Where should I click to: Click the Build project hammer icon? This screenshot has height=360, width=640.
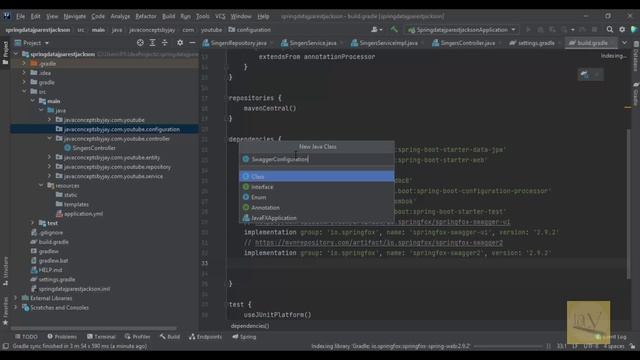pos(394,29)
